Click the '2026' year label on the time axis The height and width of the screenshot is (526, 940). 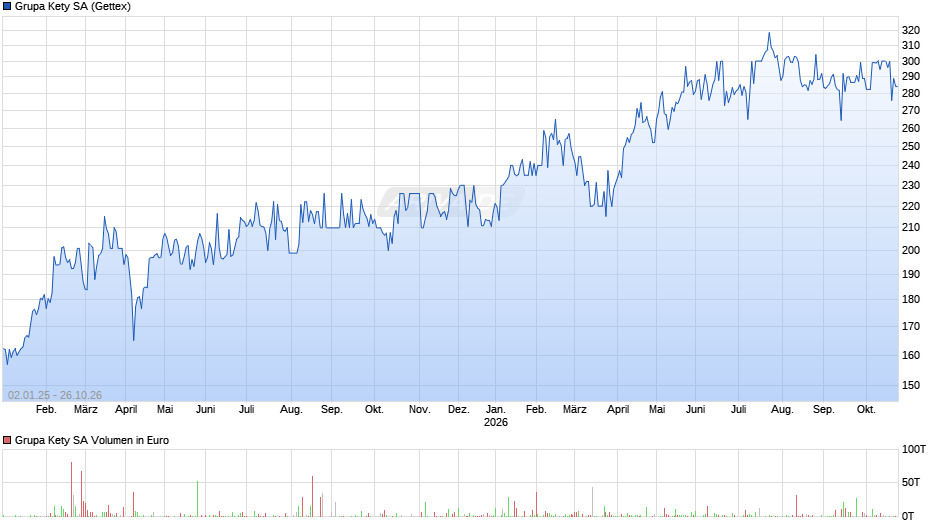496,422
